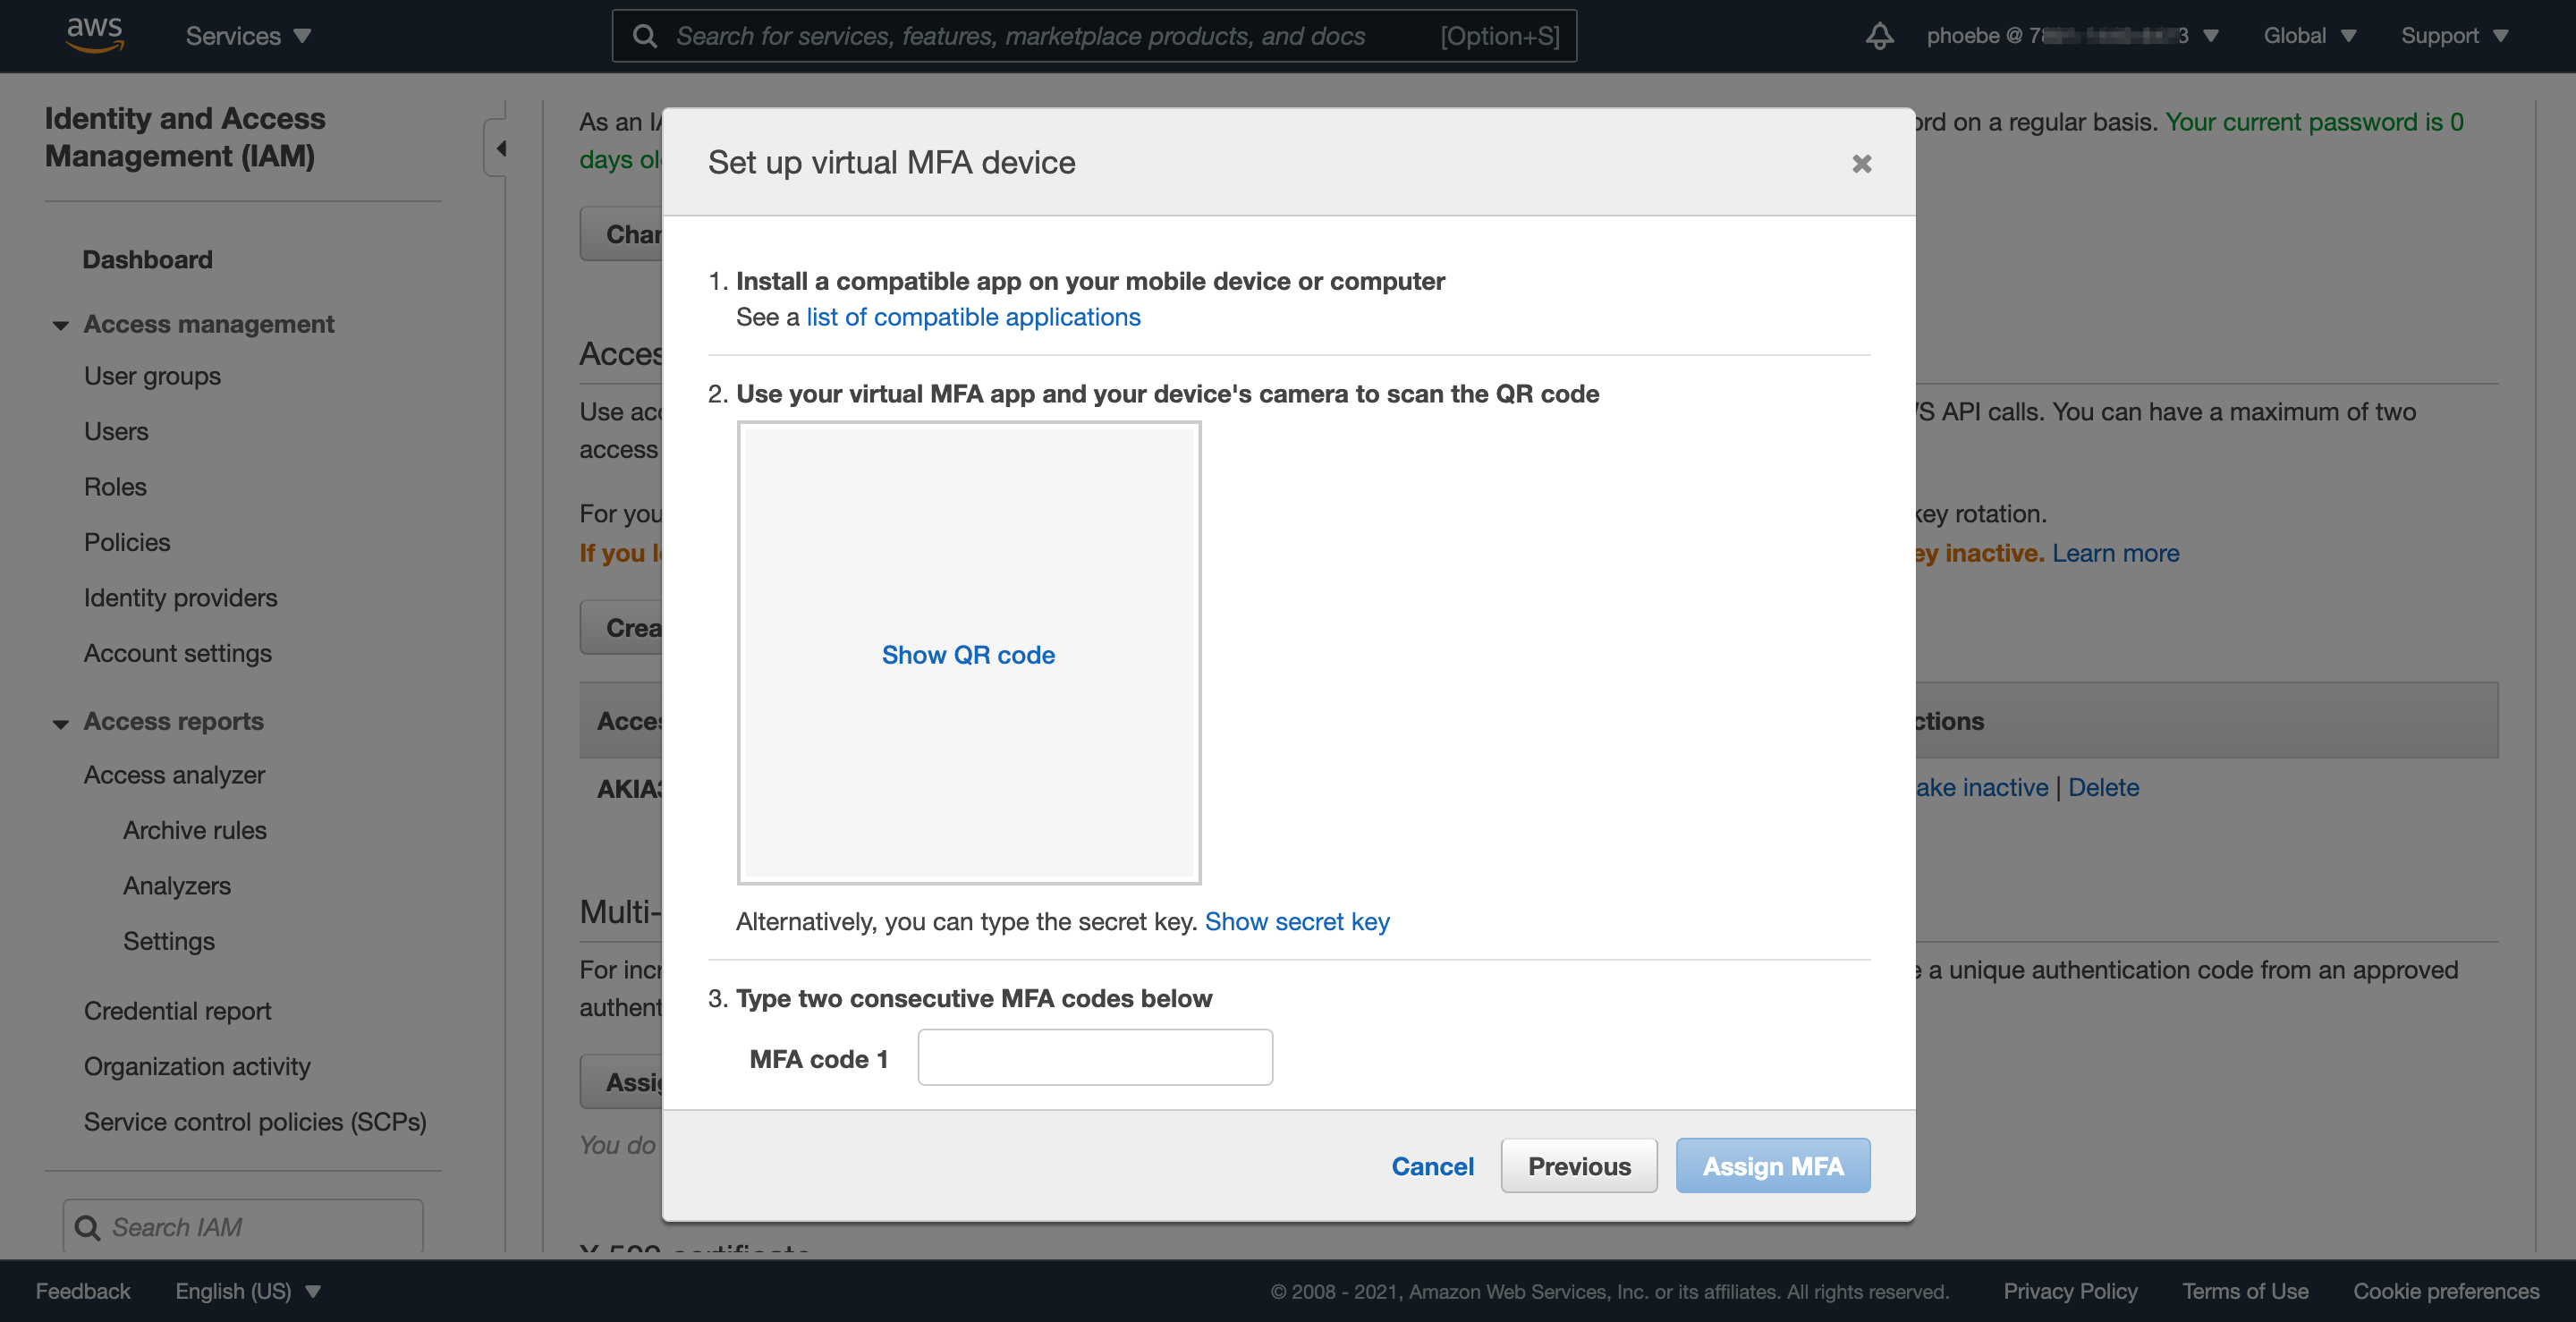The height and width of the screenshot is (1322, 2576).
Task: Open the English (US) language selector
Action: pyautogui.click(x=248, y=1291)
